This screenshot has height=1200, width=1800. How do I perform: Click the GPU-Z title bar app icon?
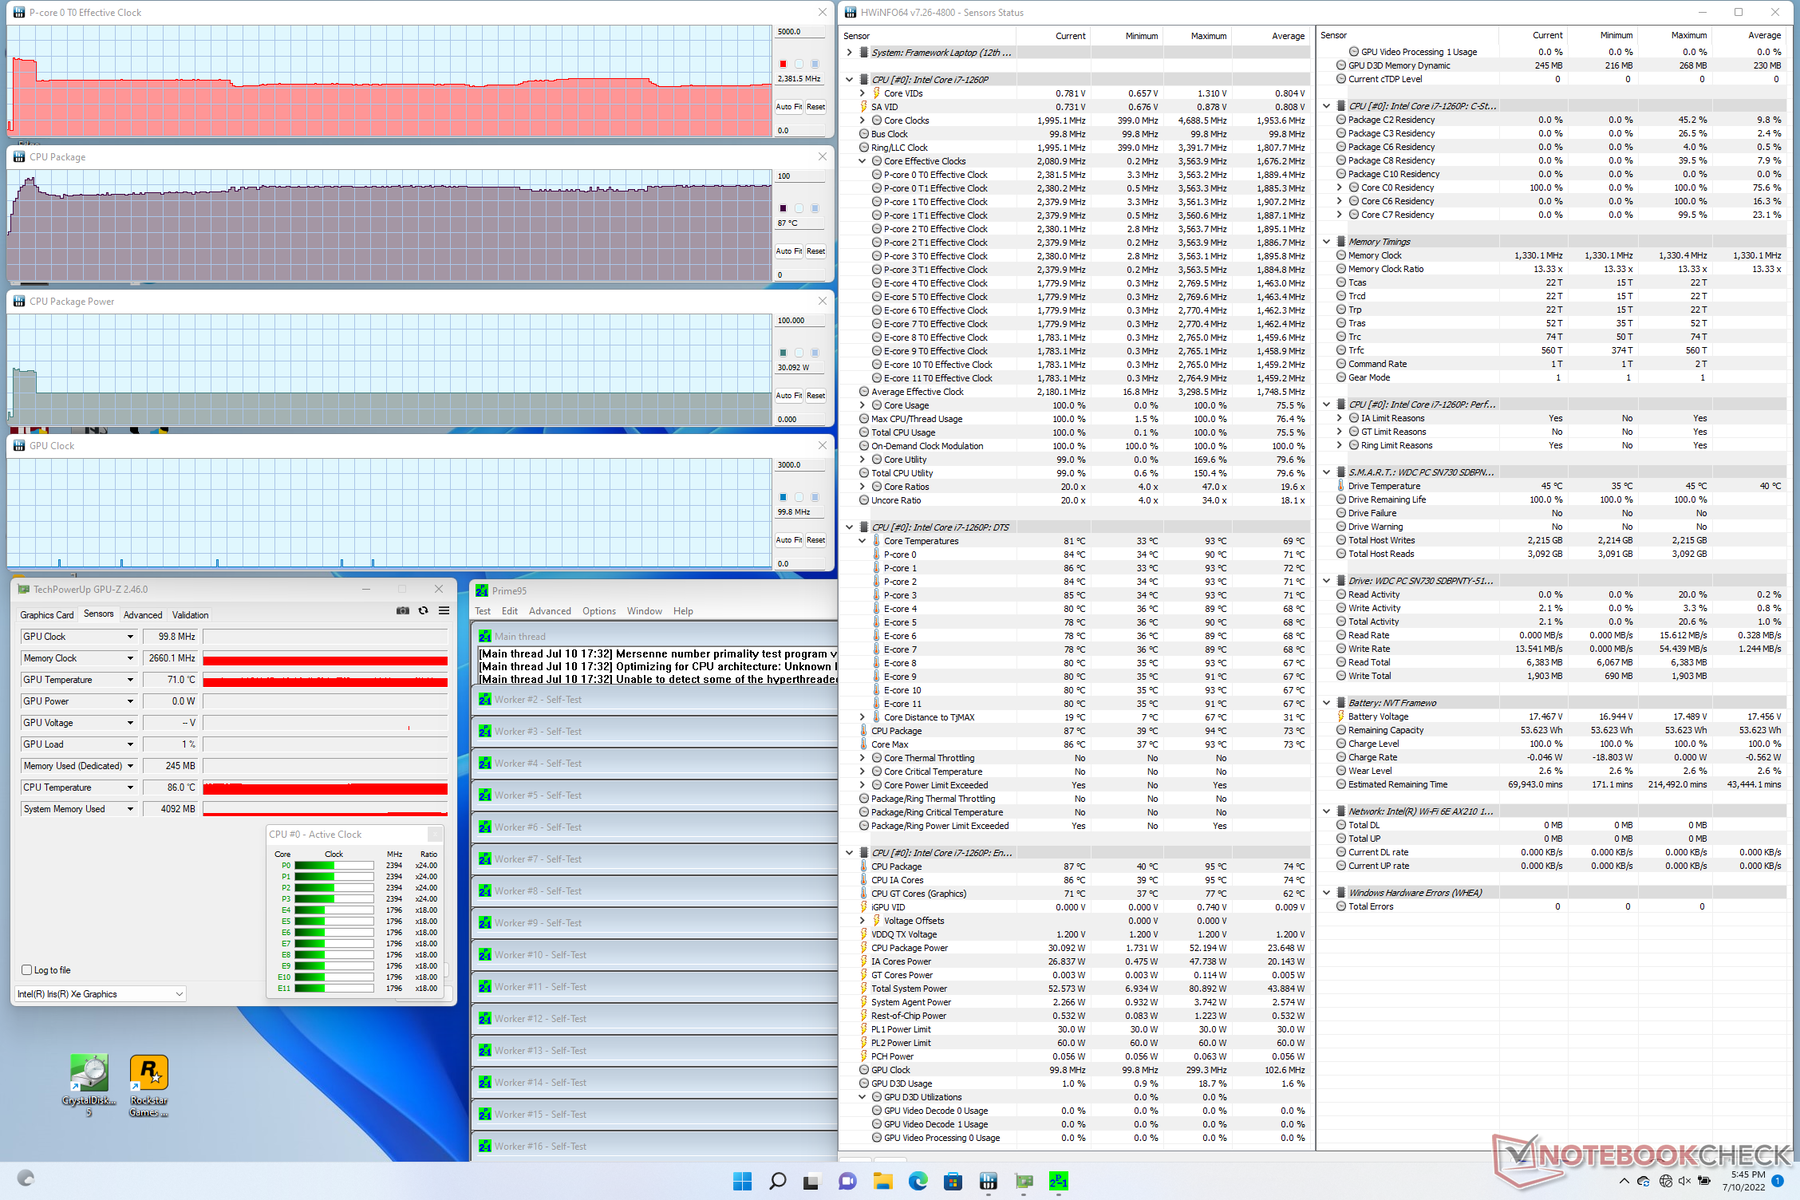pos(24,589)
